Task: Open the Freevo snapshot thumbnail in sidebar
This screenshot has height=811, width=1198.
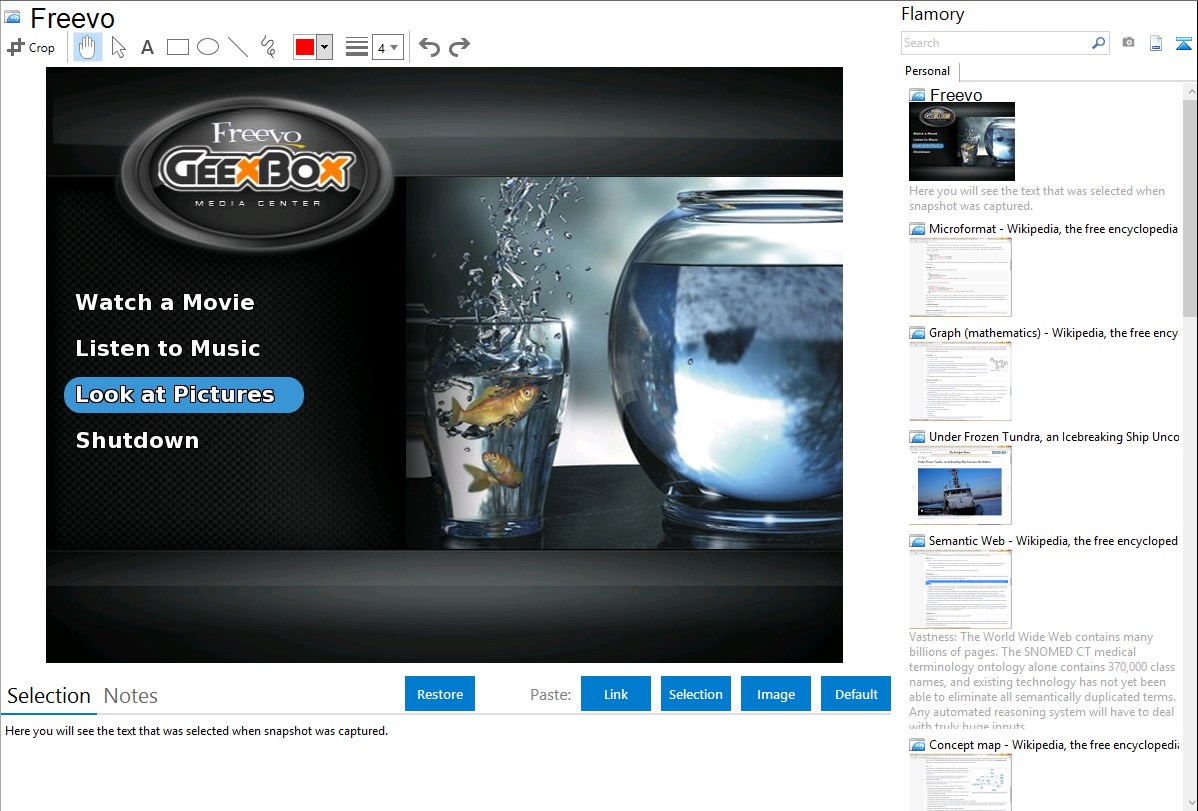Action: tap(962, 142)
